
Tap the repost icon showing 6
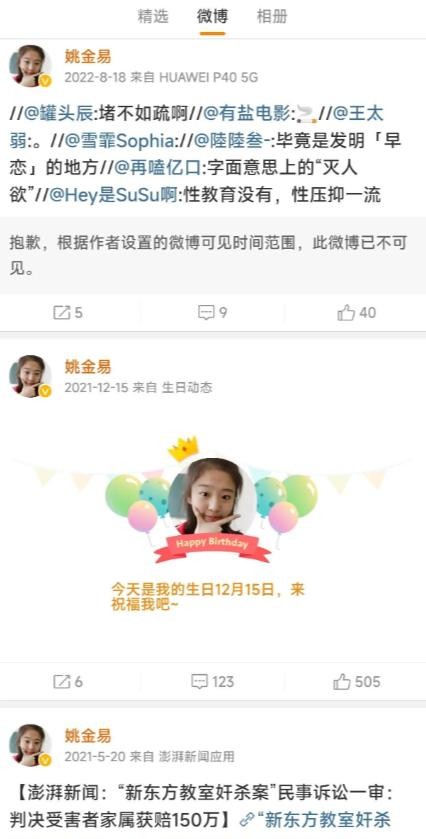(62, 682)
